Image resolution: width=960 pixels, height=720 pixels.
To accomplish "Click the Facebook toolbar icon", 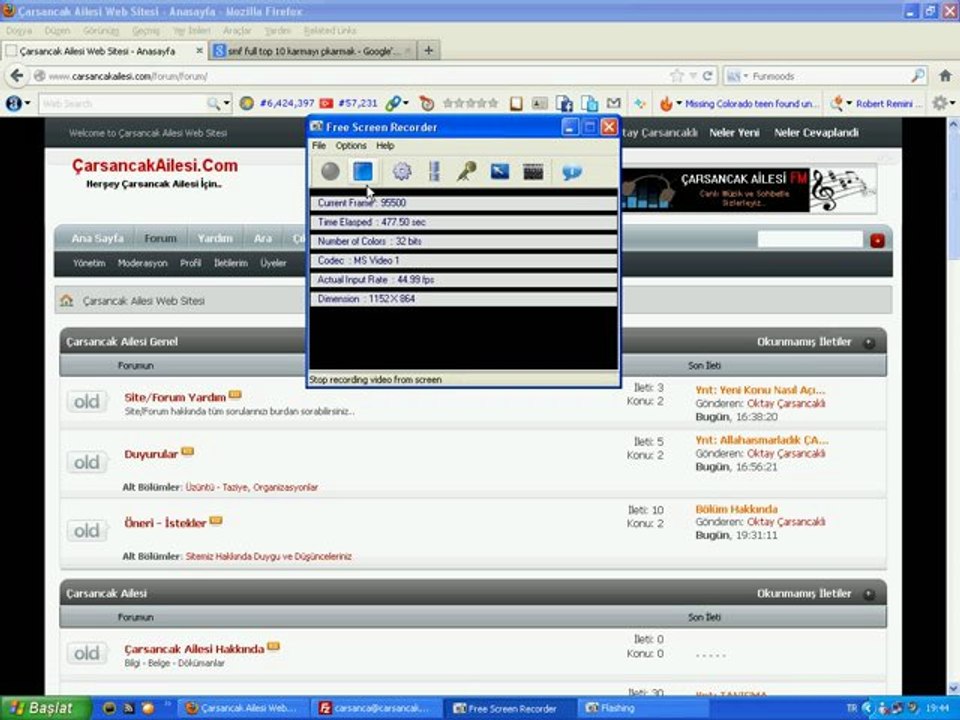I will click(564, 103).
